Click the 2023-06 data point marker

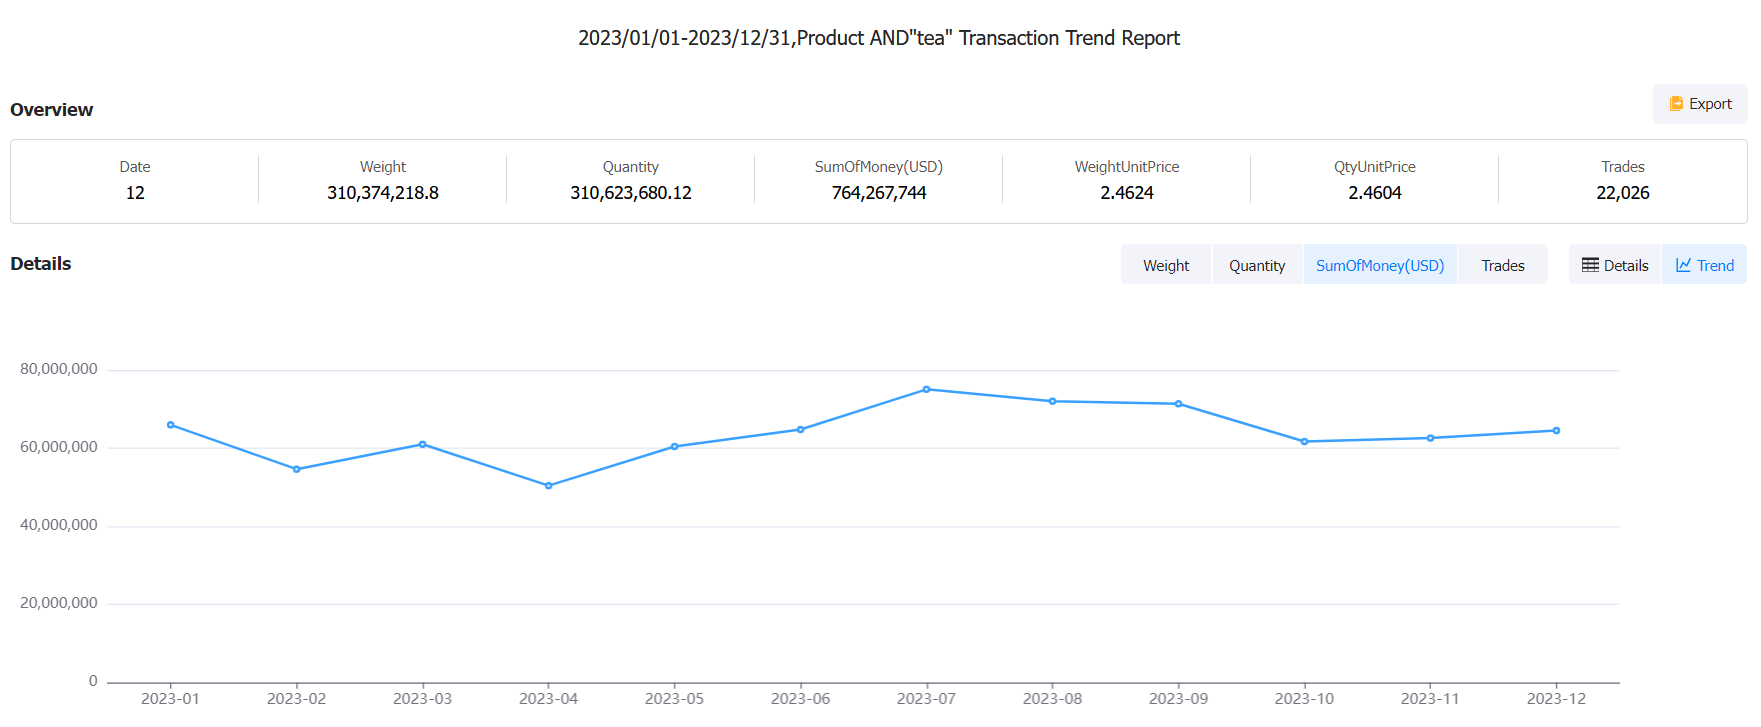[x=801, y=430]
